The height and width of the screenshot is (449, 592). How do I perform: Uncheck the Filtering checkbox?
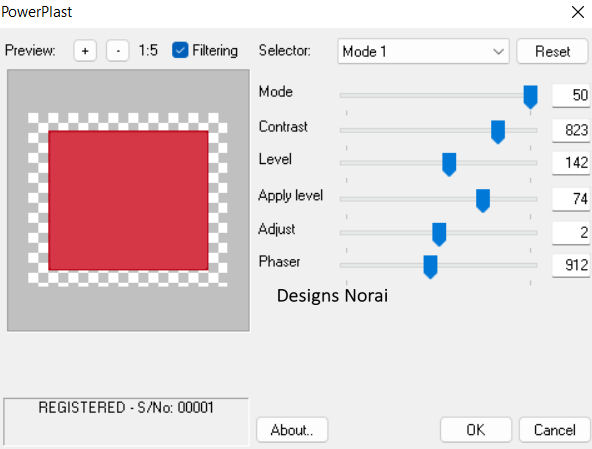coord(180,50)
